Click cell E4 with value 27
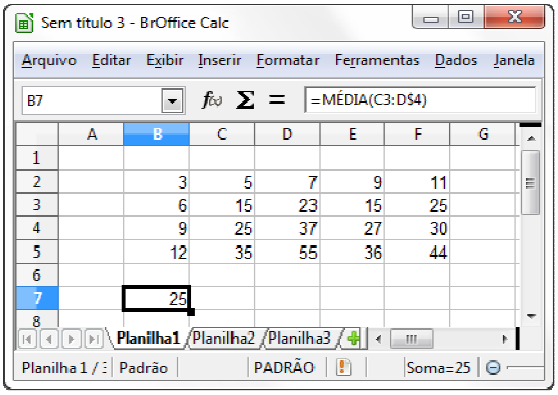This screenshot has height=395, width=558. click(x=352, y=228)
